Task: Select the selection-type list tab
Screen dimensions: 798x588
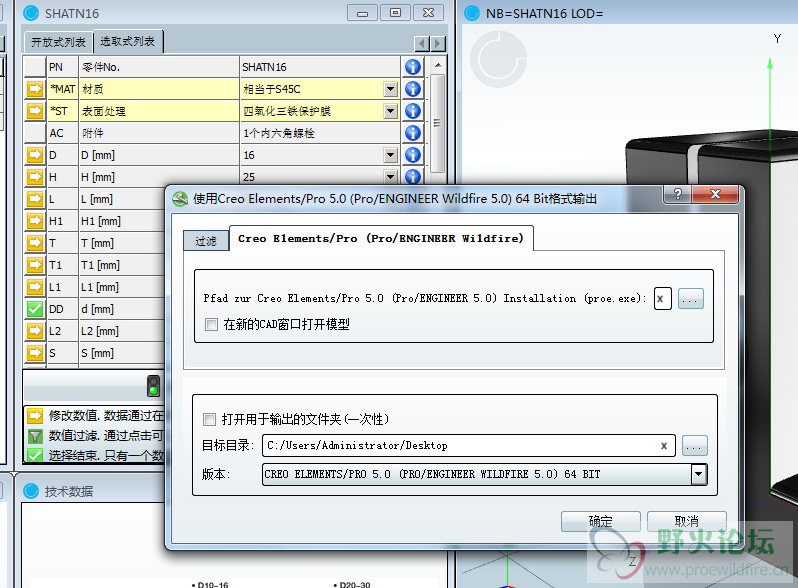Action: click(x=128, y=41)
